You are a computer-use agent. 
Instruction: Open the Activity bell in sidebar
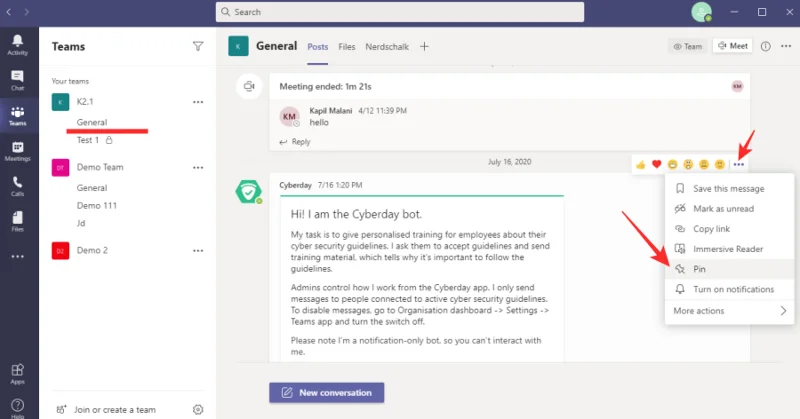[17, 44]
